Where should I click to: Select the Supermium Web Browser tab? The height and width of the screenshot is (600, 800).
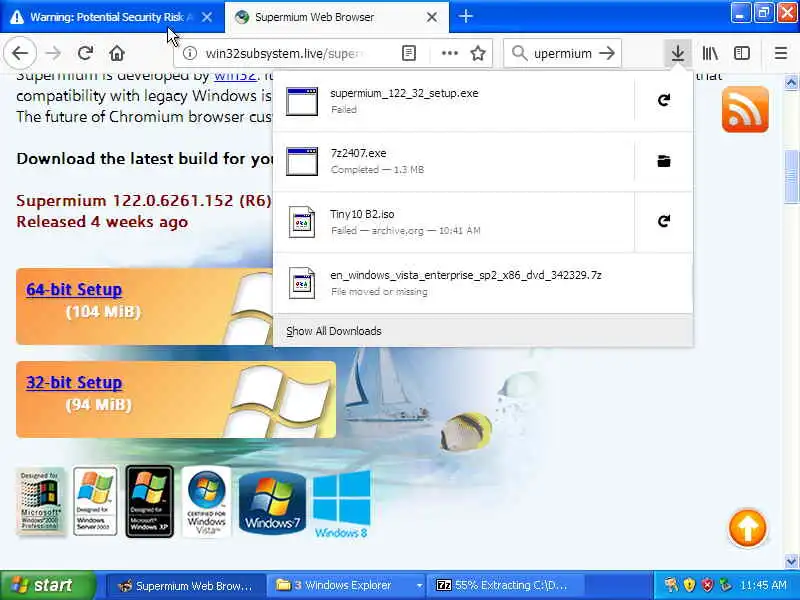coord(337,17)
